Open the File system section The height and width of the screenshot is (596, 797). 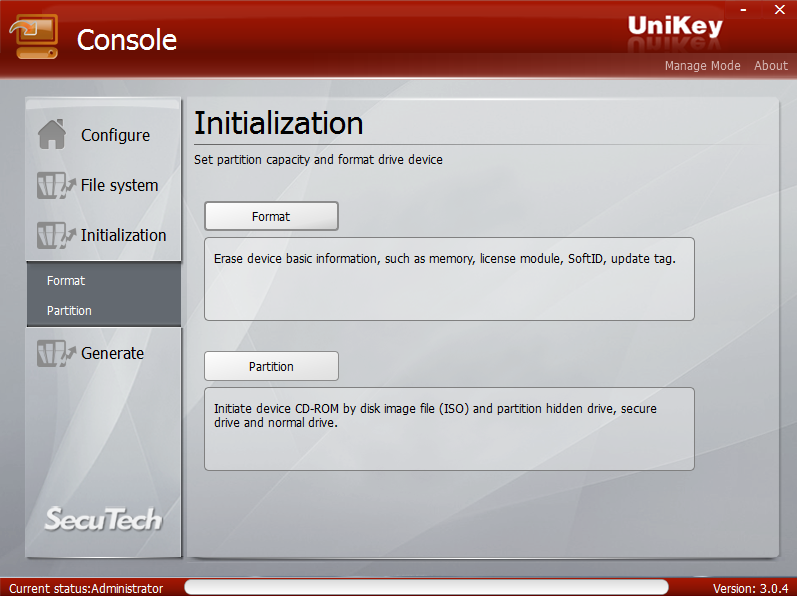point(119,185)
